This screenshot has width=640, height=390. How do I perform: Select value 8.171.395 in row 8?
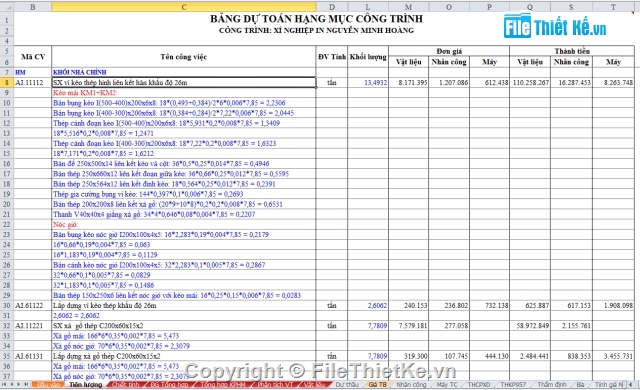[x=408, y=82]
